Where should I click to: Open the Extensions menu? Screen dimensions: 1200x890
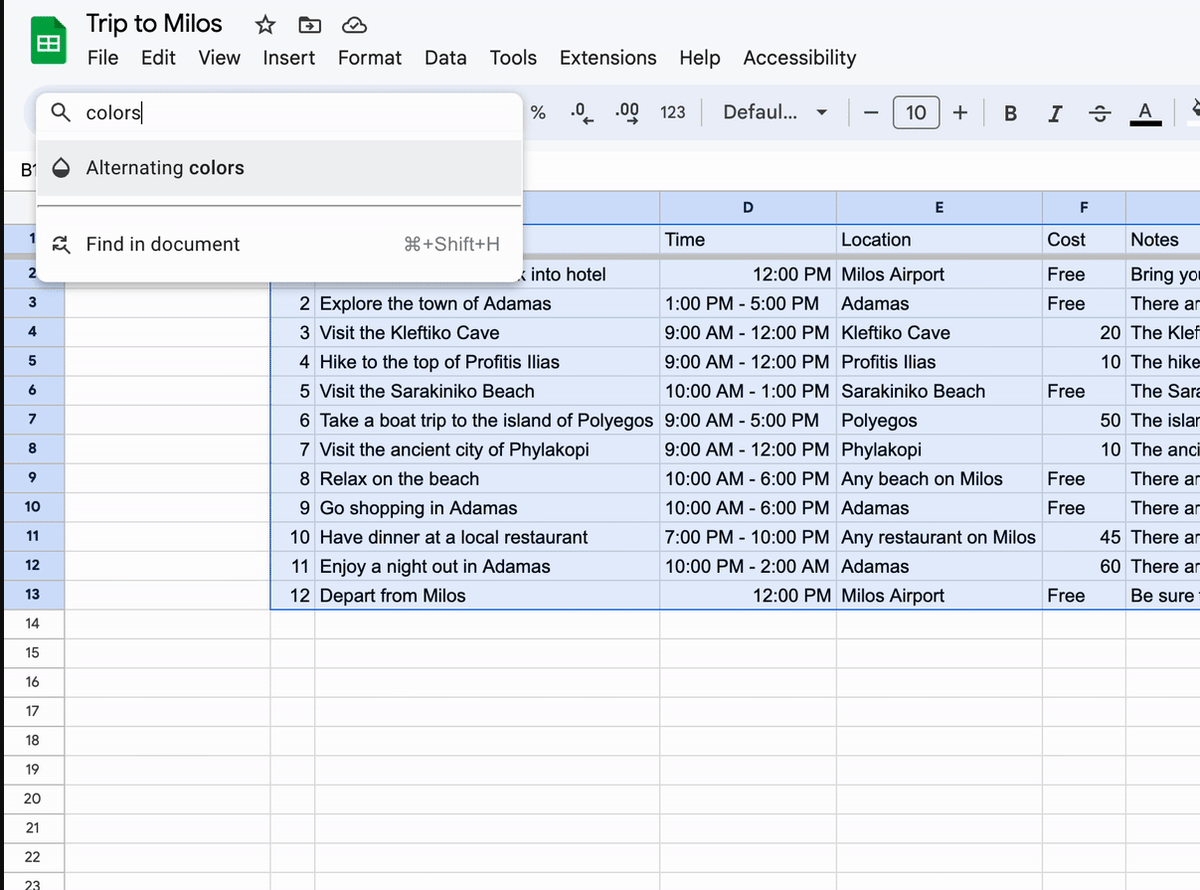tap(608, 58)
